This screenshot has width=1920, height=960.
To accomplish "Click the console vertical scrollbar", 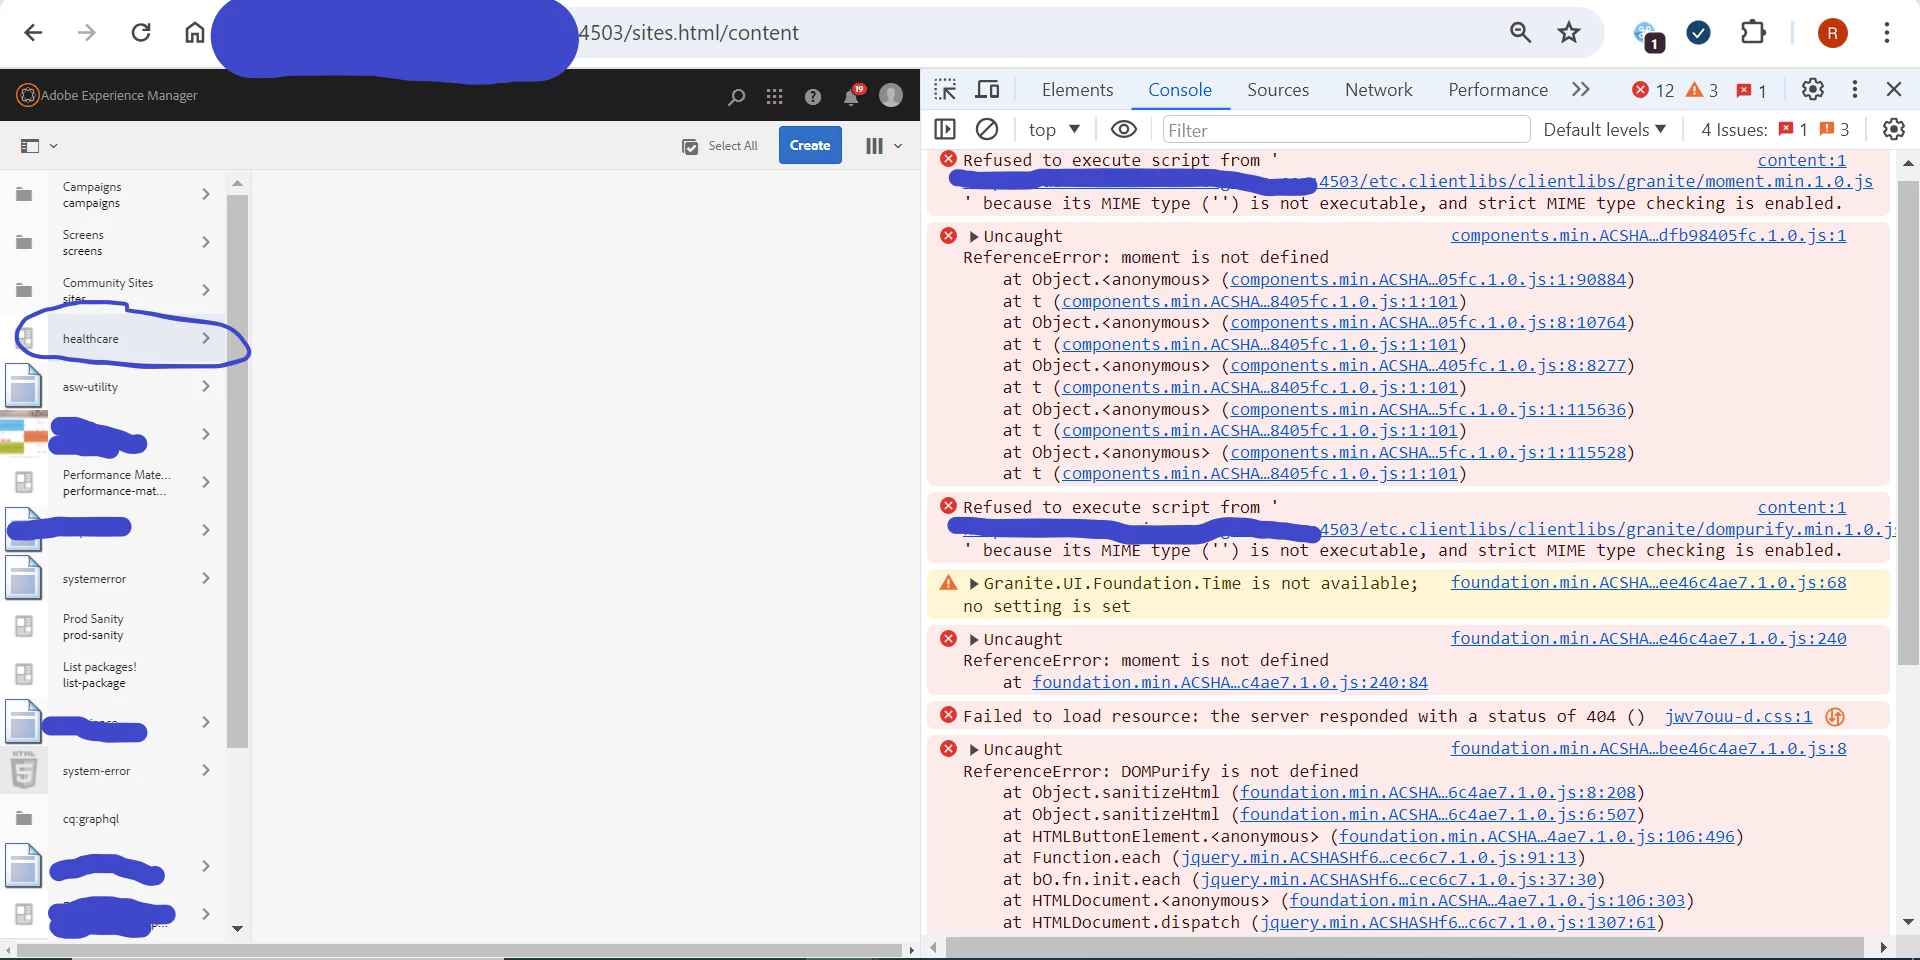I will [1908, 423].
